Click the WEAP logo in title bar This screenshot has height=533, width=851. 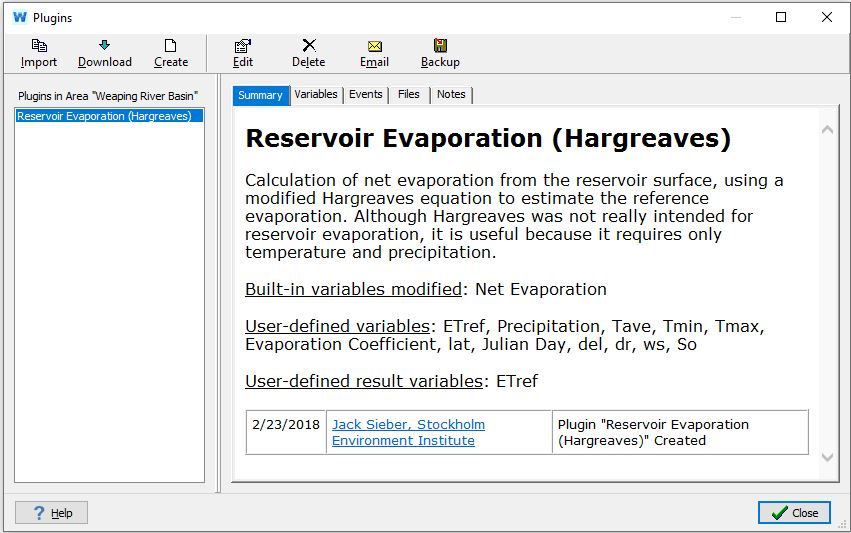pos(20,17)
